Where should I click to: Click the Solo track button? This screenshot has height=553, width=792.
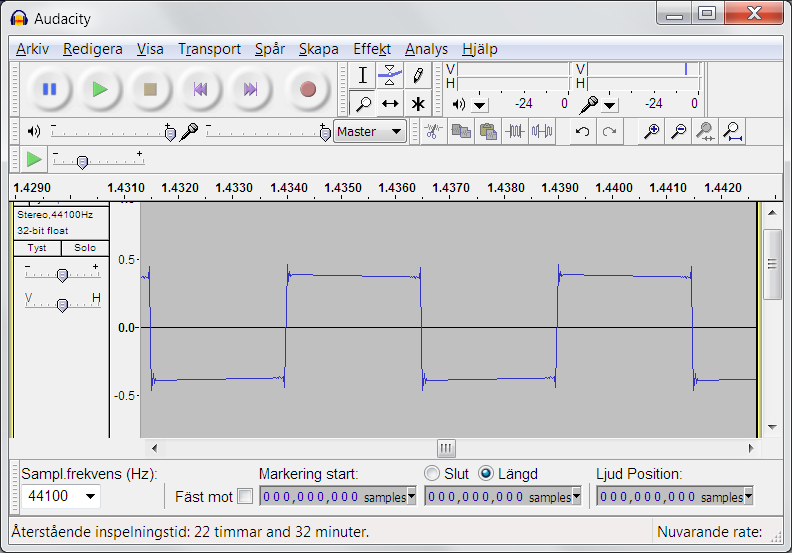click(84, 248)
